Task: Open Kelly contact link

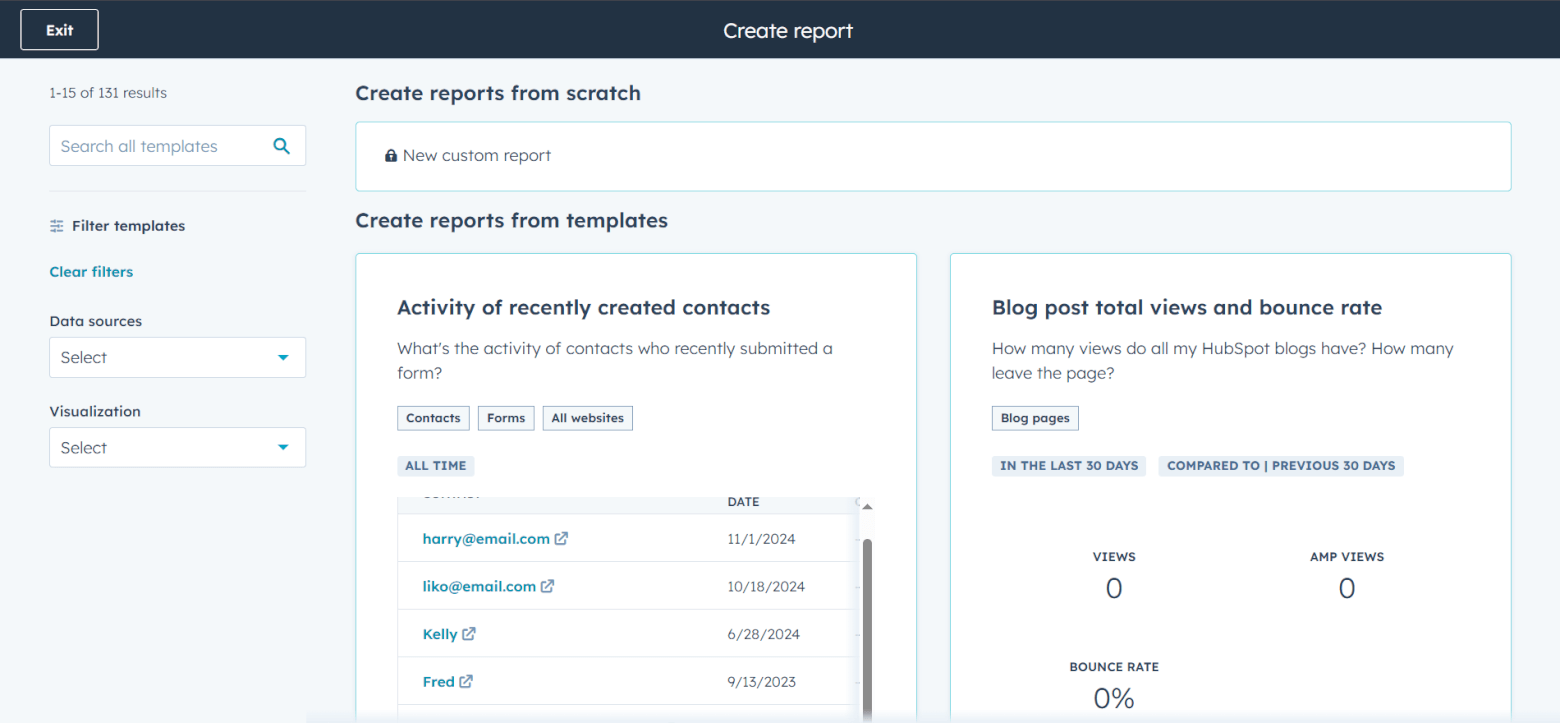Action: (440, 634)
